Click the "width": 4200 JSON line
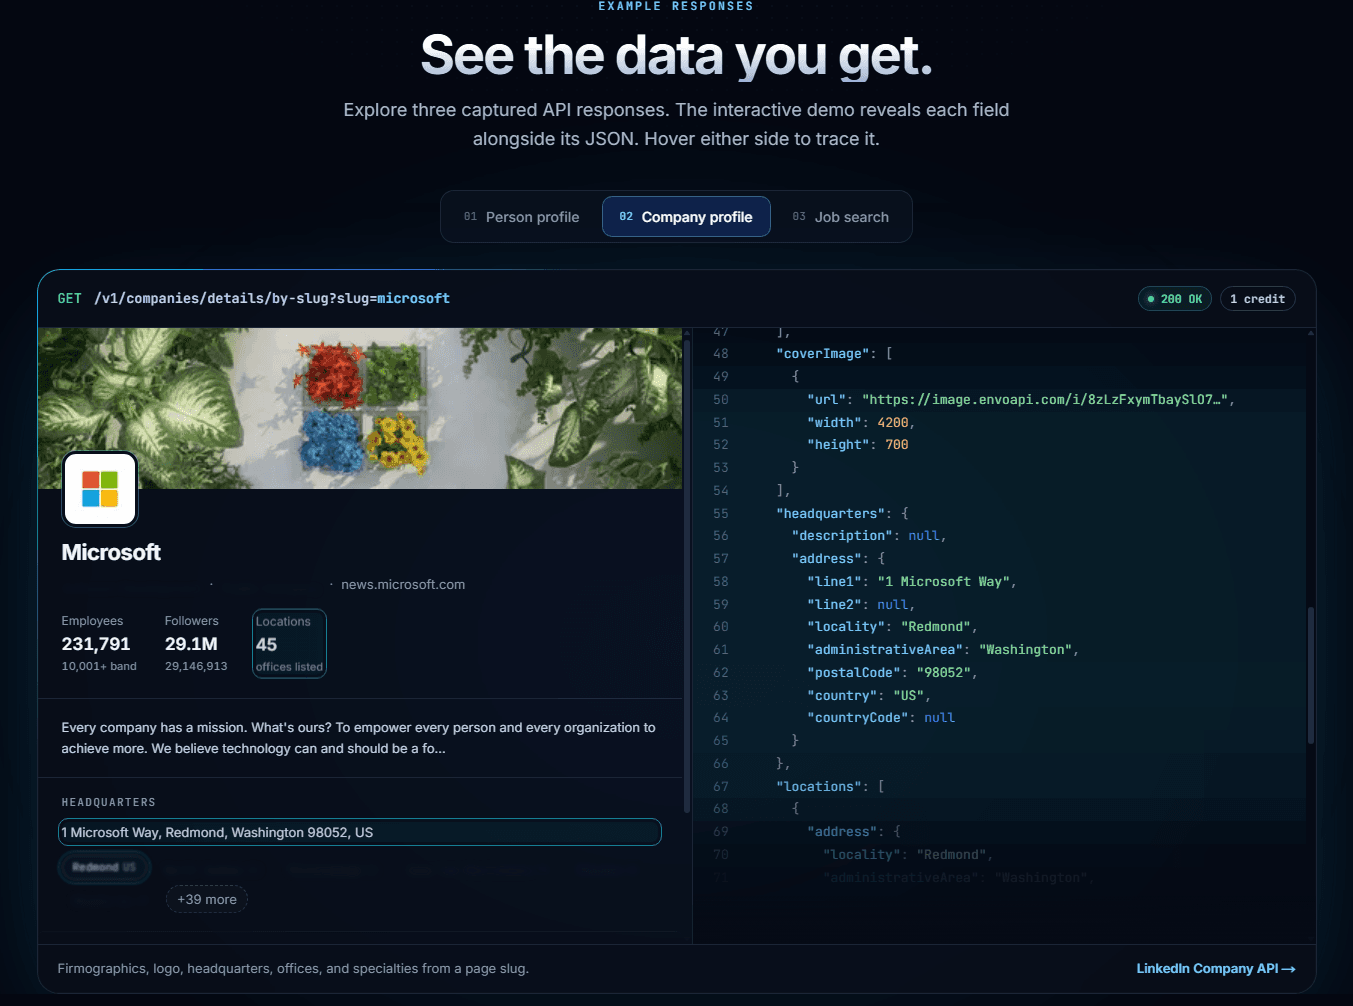The height and width of the screenshot is (1006, 1353). tap(860, 423)
